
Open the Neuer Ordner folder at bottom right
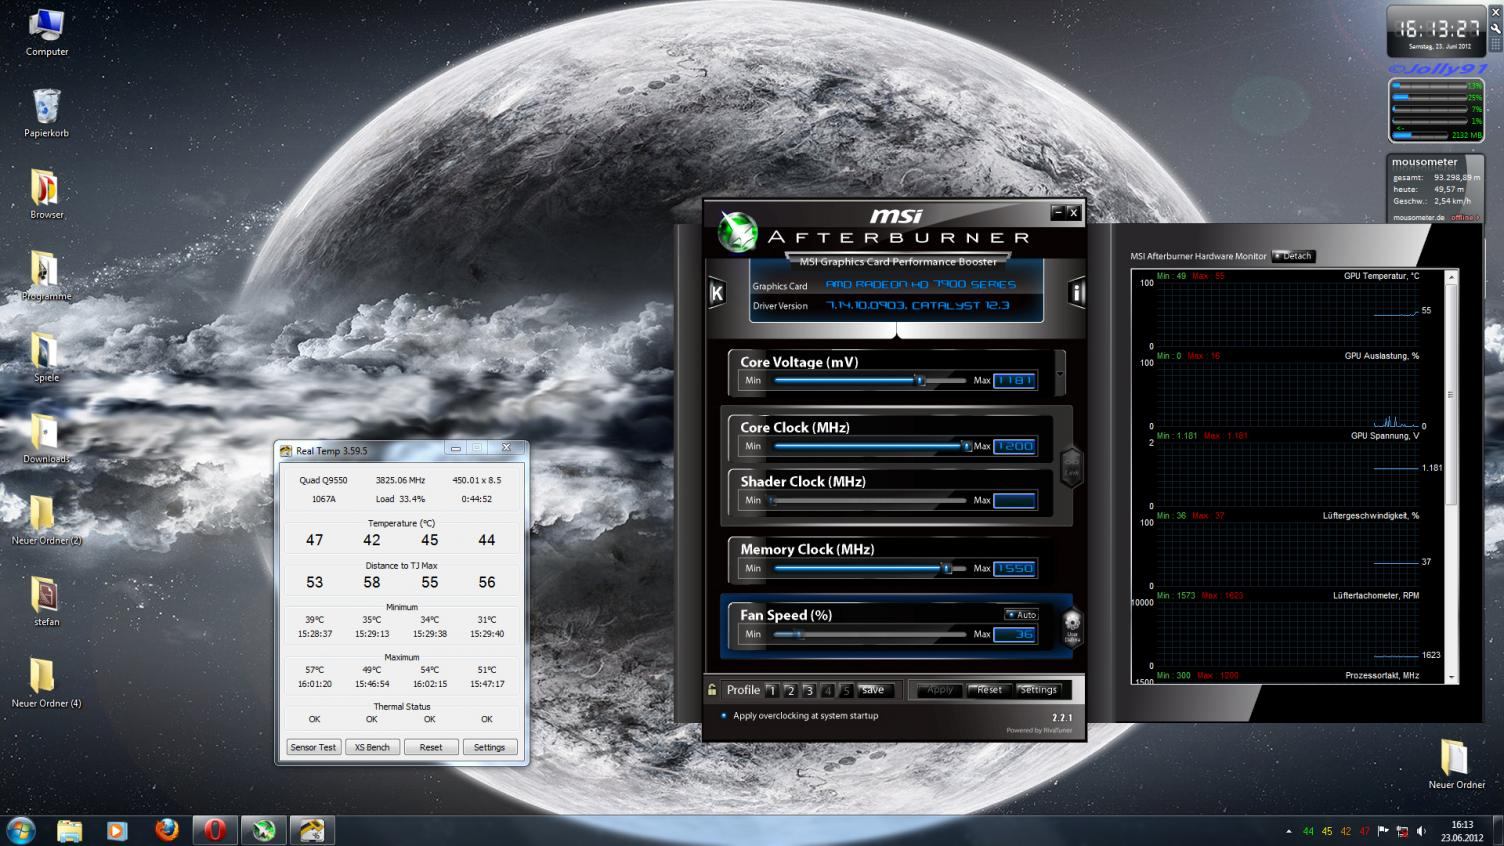point(1456,765)
